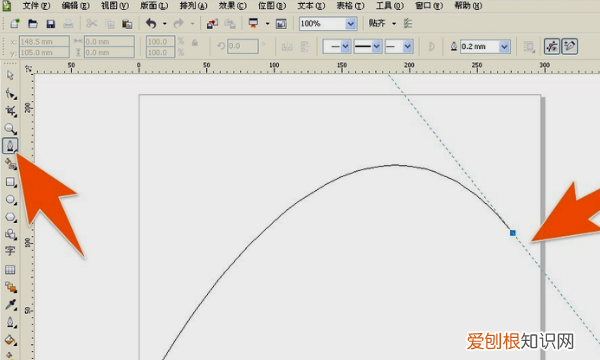The height and width of the screenshot is (360, 600).
Task: Select the Crop tool
Action: (10, 111)
